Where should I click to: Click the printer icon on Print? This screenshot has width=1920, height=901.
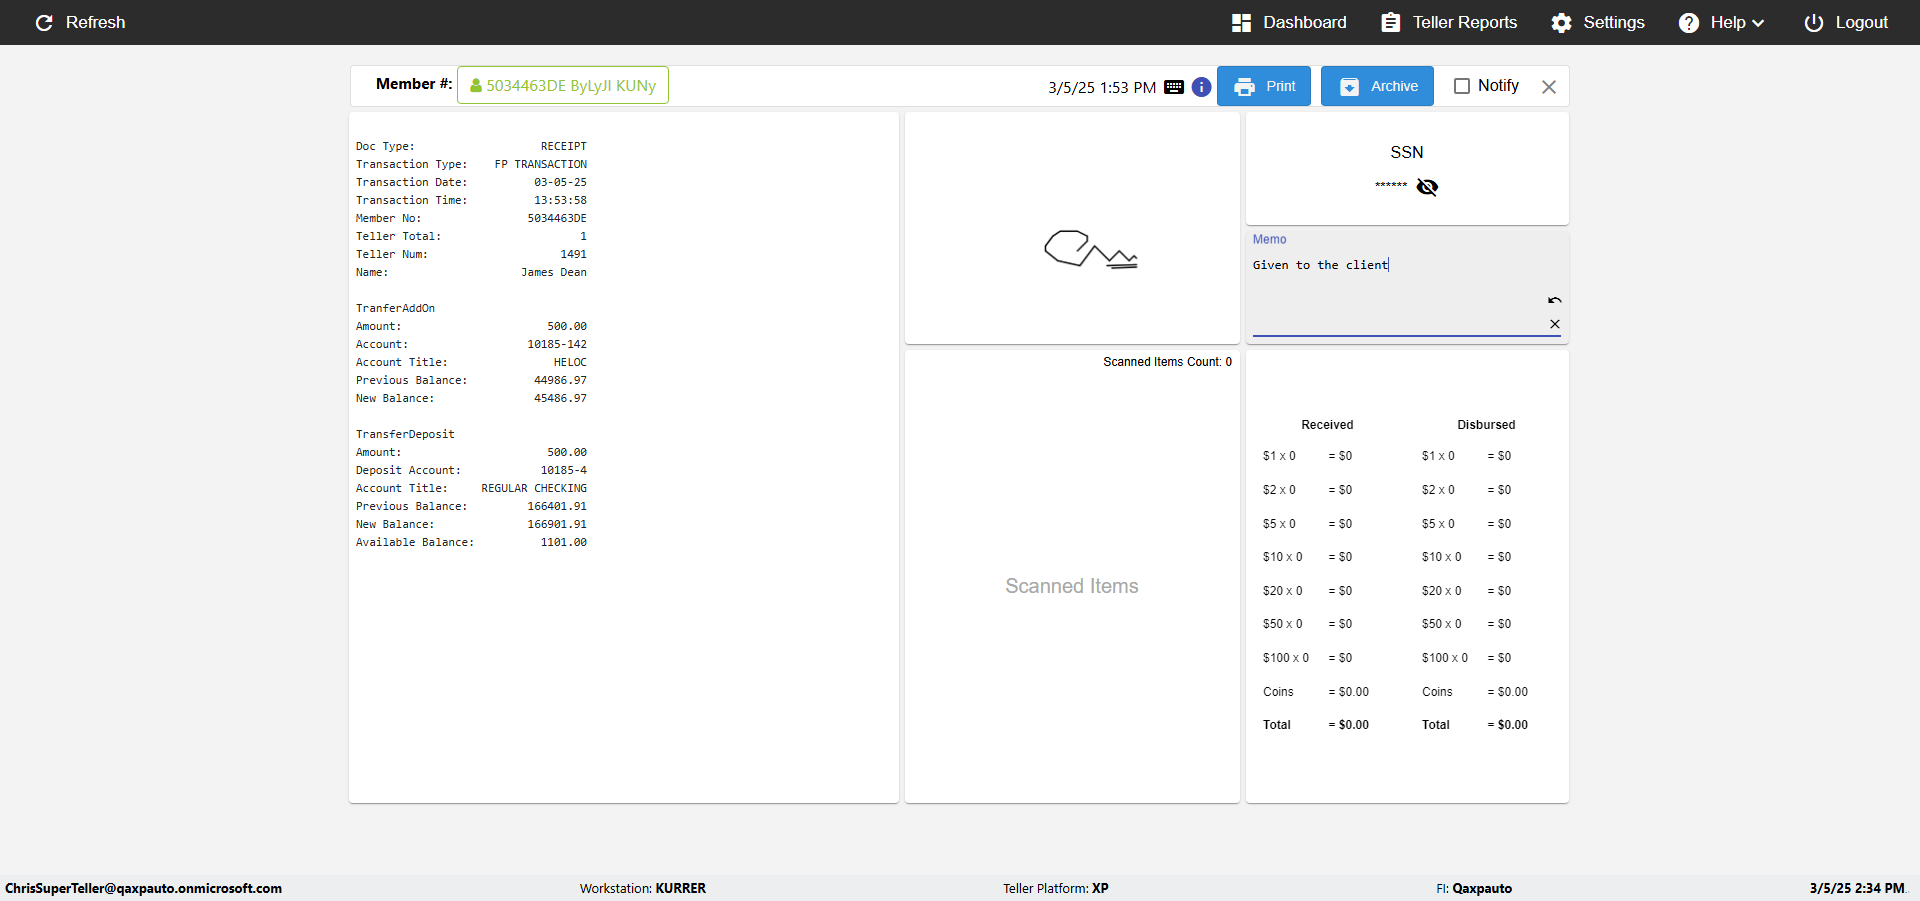pyautogui.click(x=1244, y=87)
